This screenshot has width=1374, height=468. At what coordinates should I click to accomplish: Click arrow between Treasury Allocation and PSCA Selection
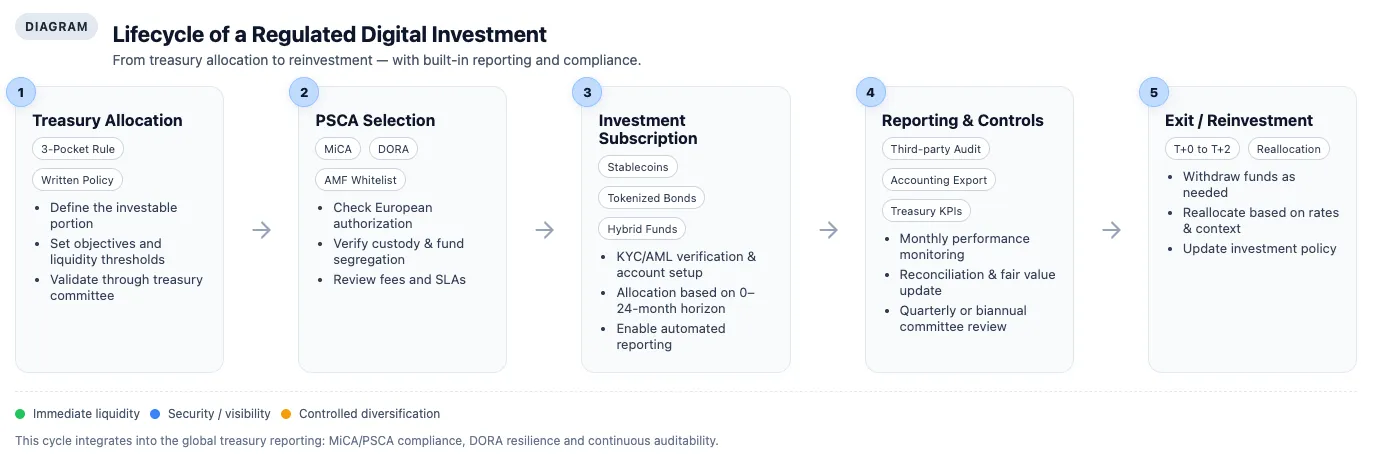261,230
